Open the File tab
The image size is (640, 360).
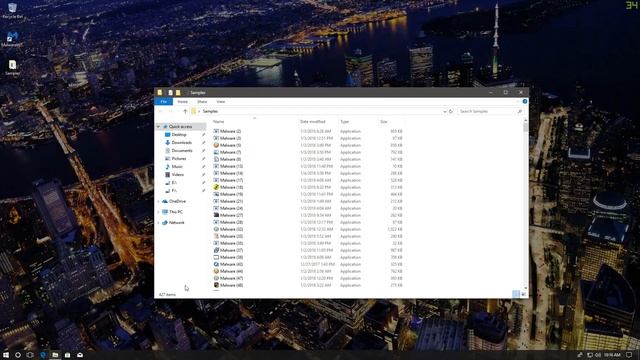click(x=164, y=102)
